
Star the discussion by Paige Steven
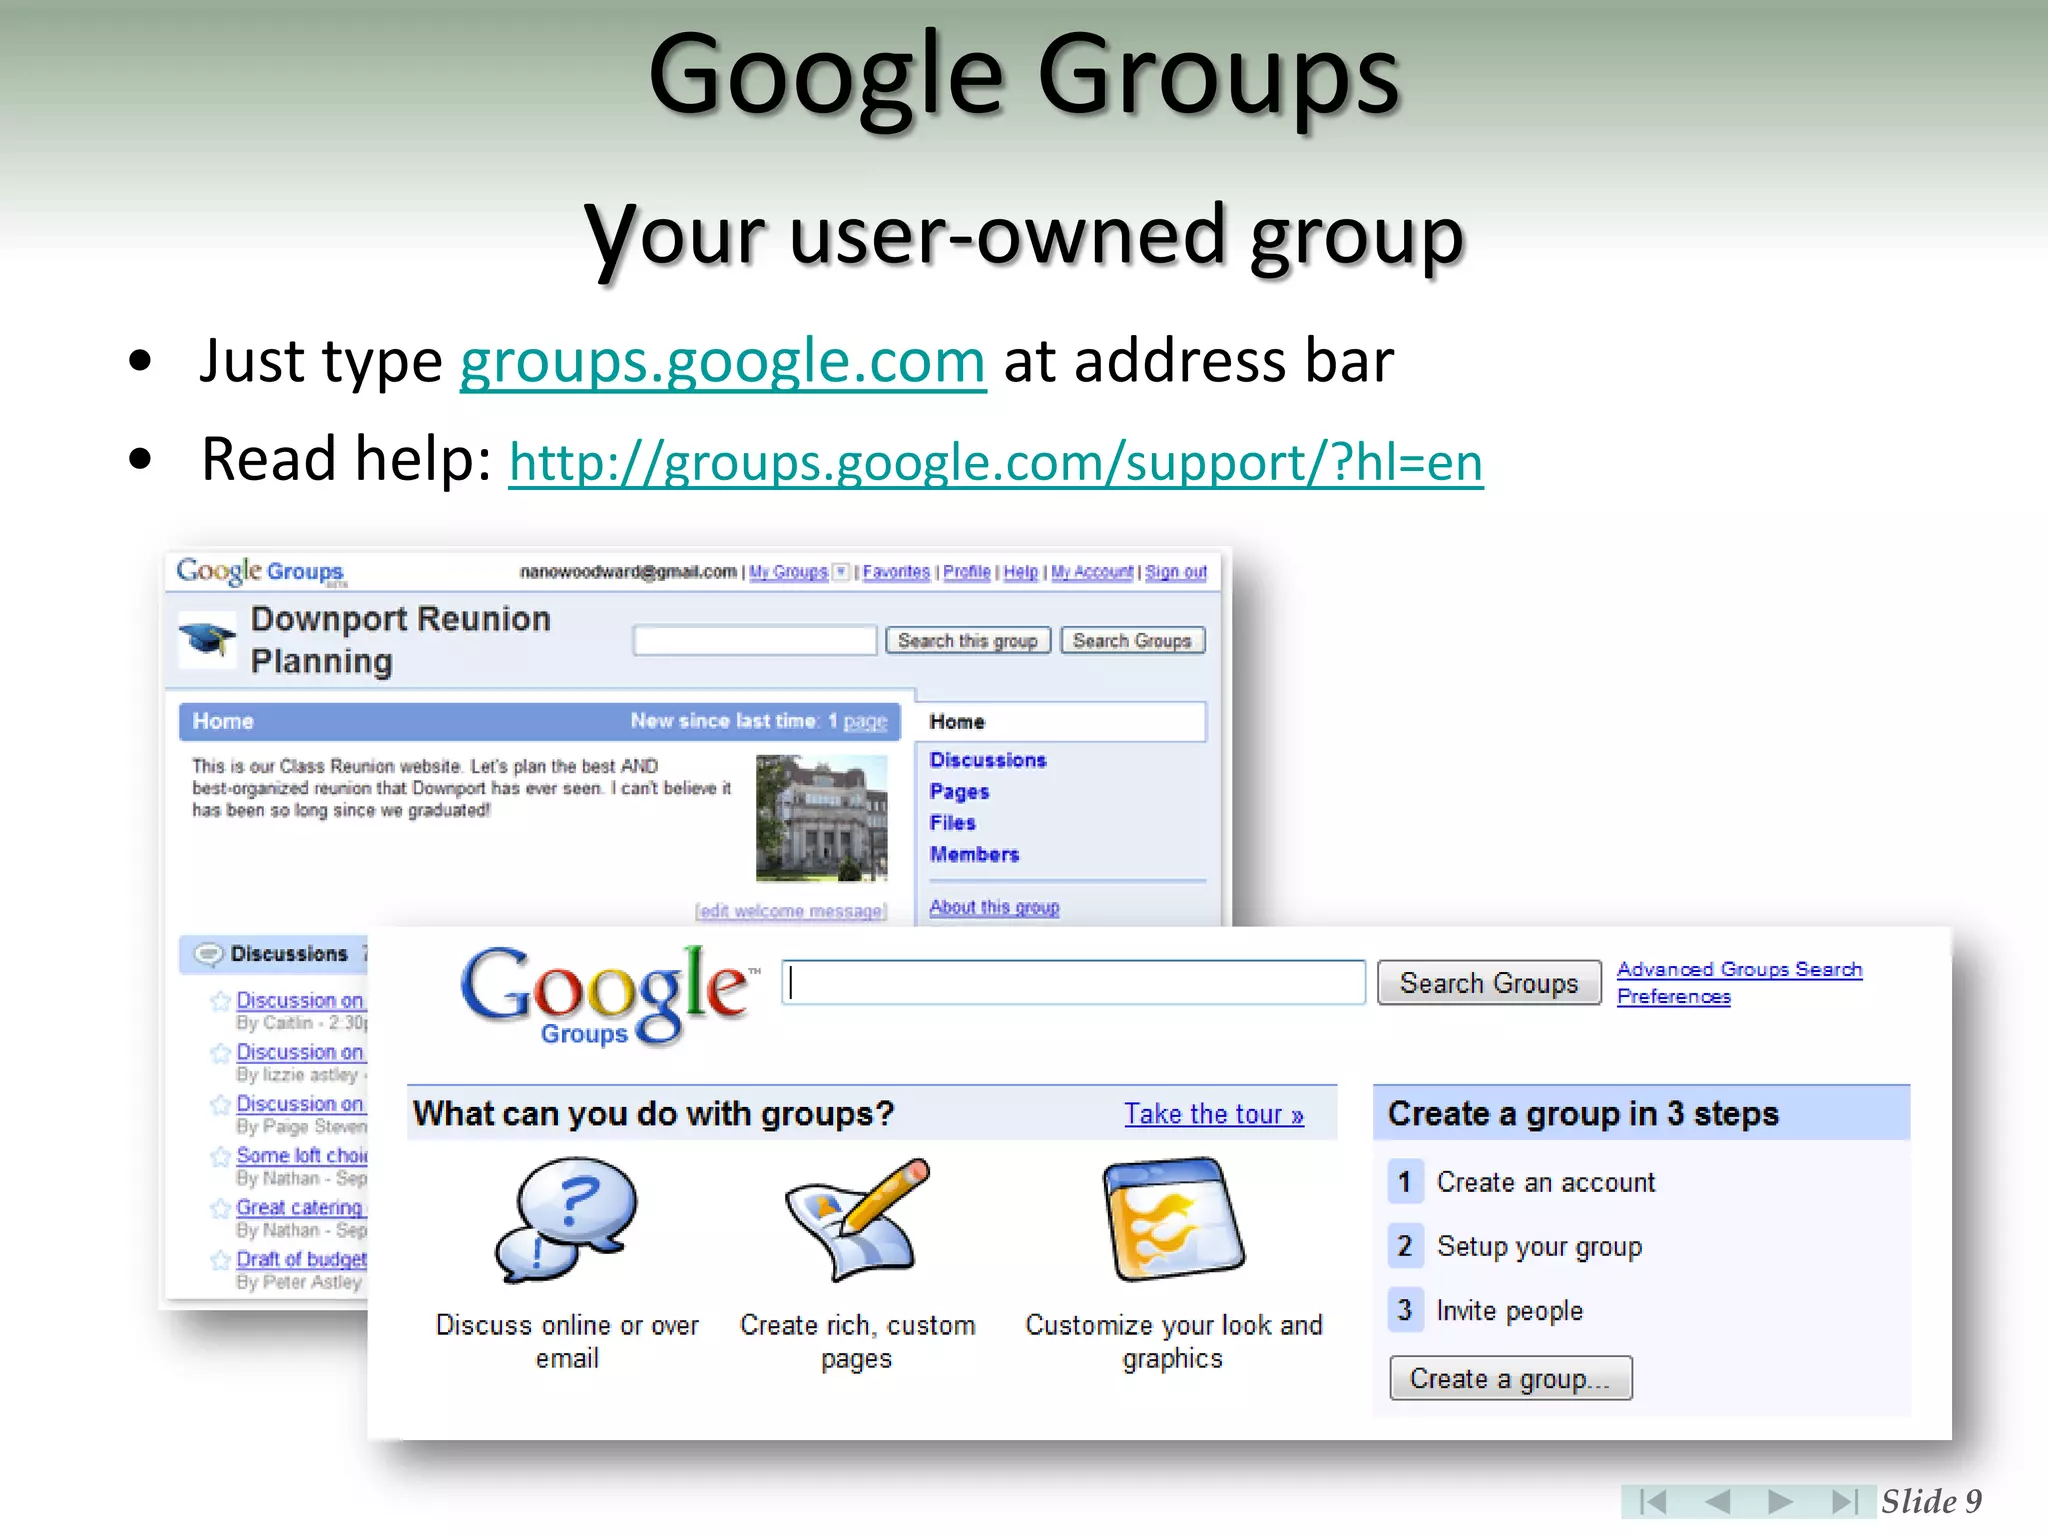tap(220, 1104)
